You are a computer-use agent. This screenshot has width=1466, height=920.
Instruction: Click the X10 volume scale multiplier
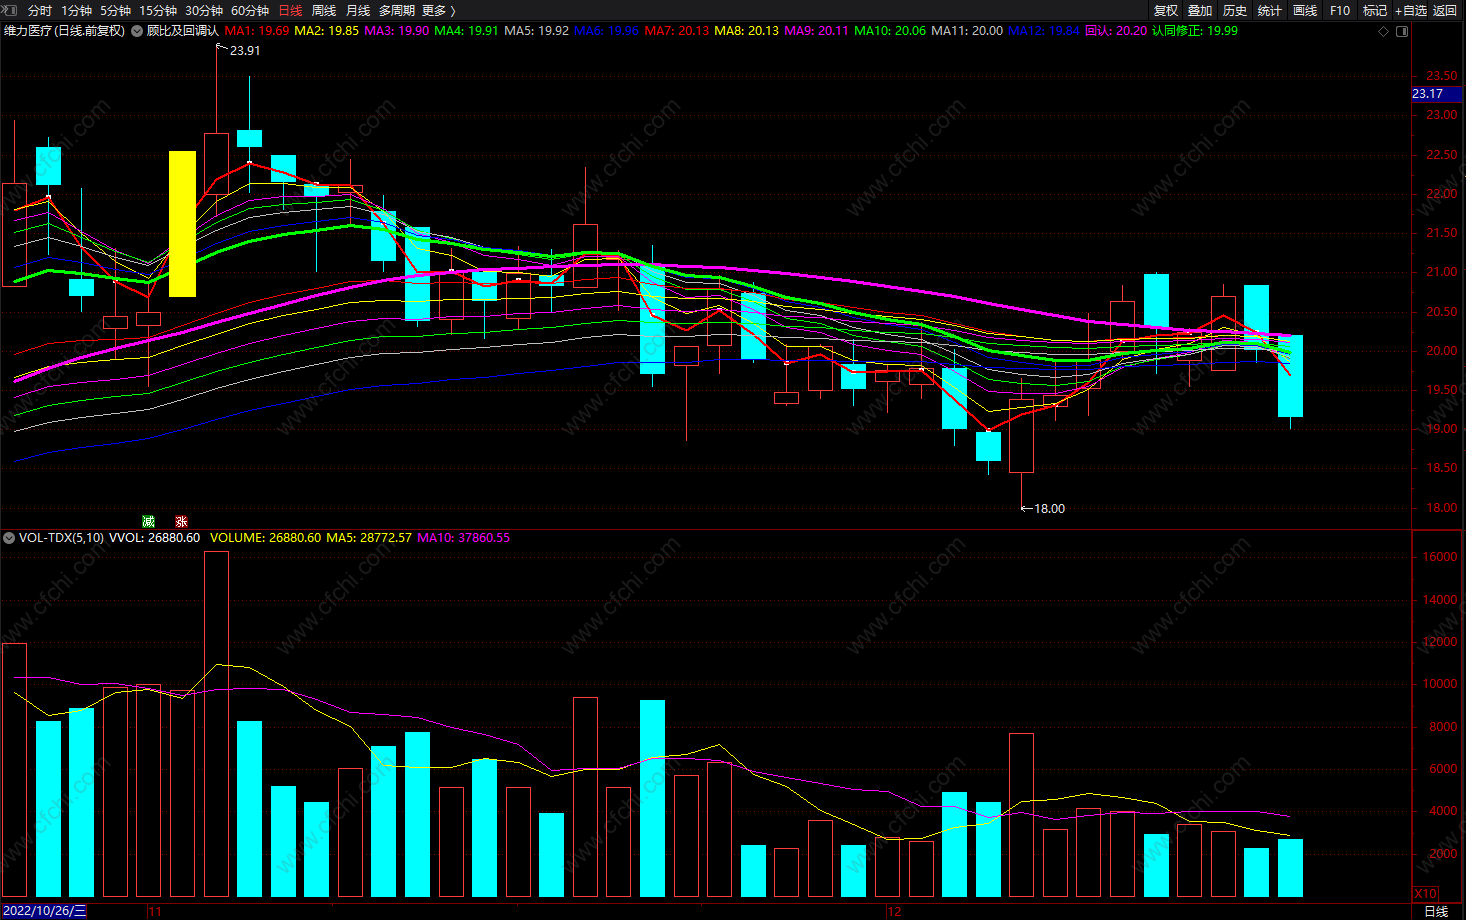pos(1425,893)
